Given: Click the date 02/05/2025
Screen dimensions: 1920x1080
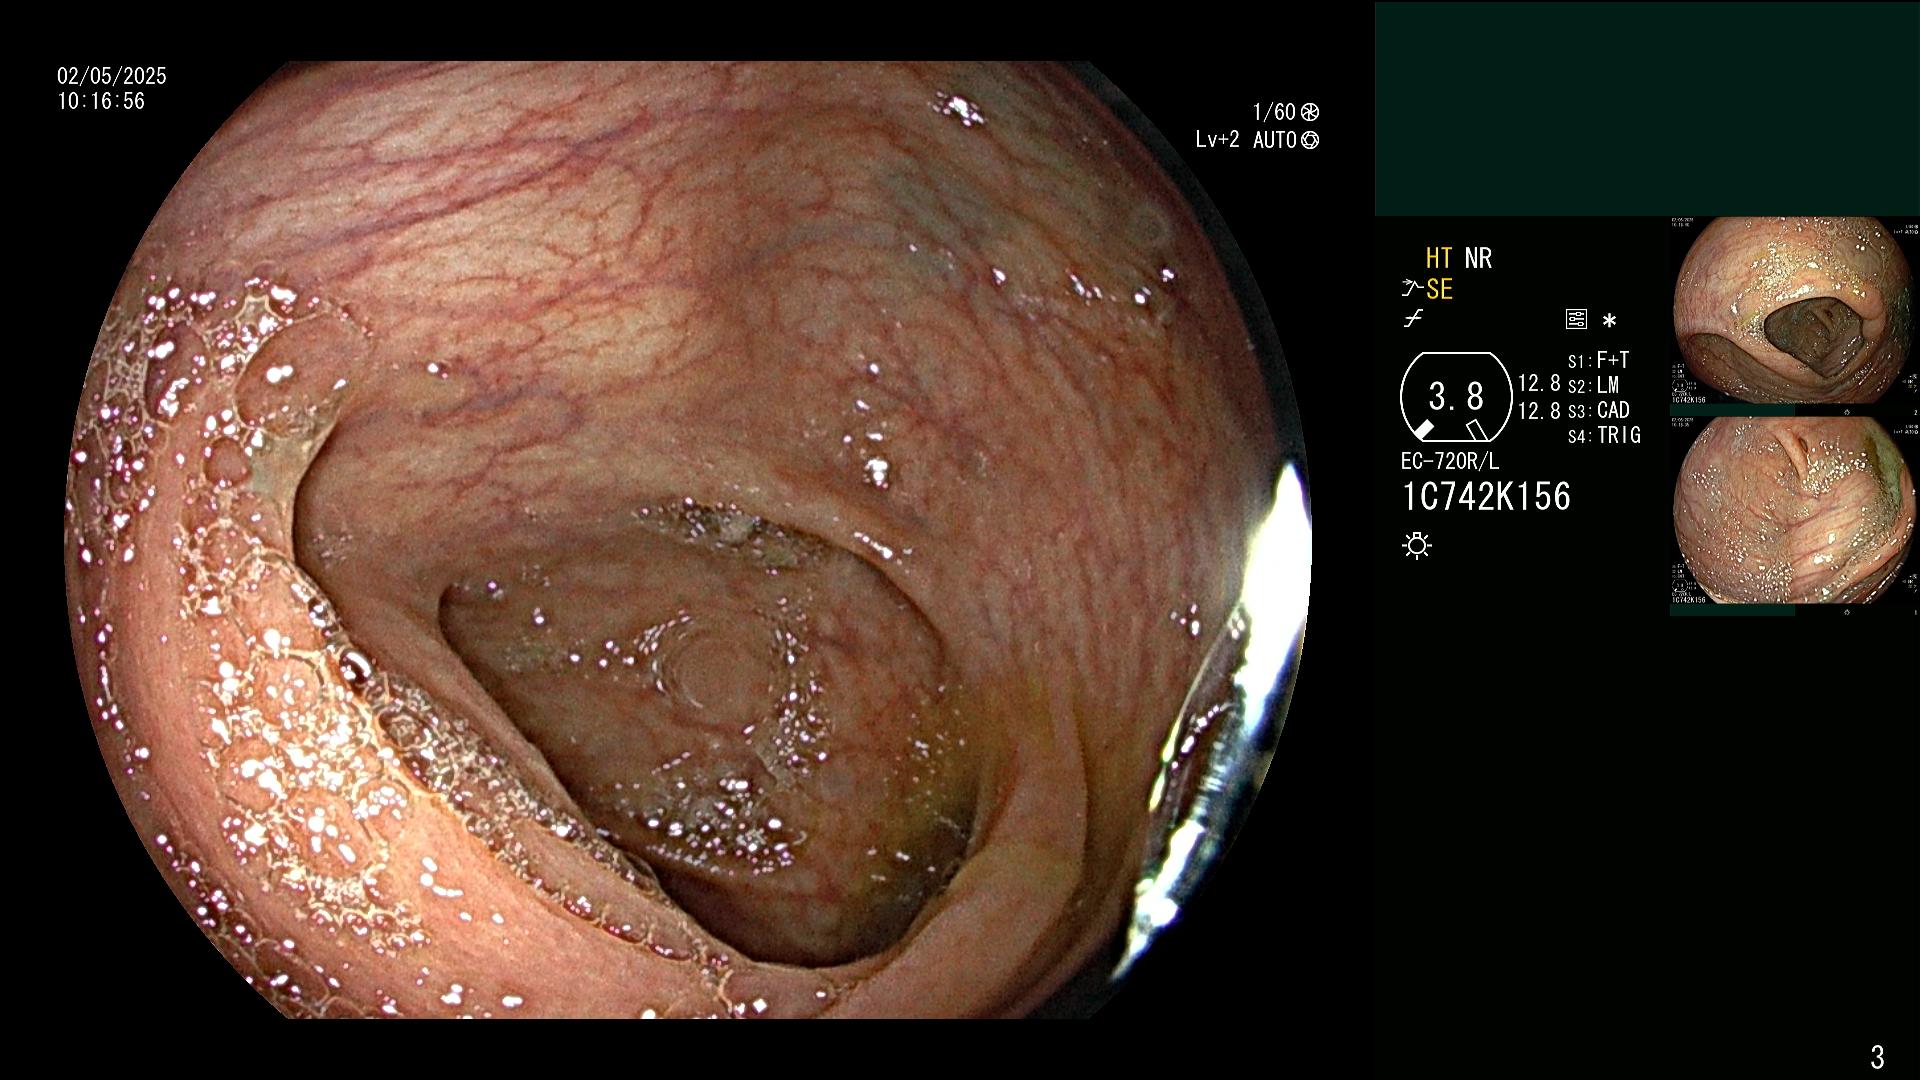Looking at the screenshot, I should (x=112, y=76).
